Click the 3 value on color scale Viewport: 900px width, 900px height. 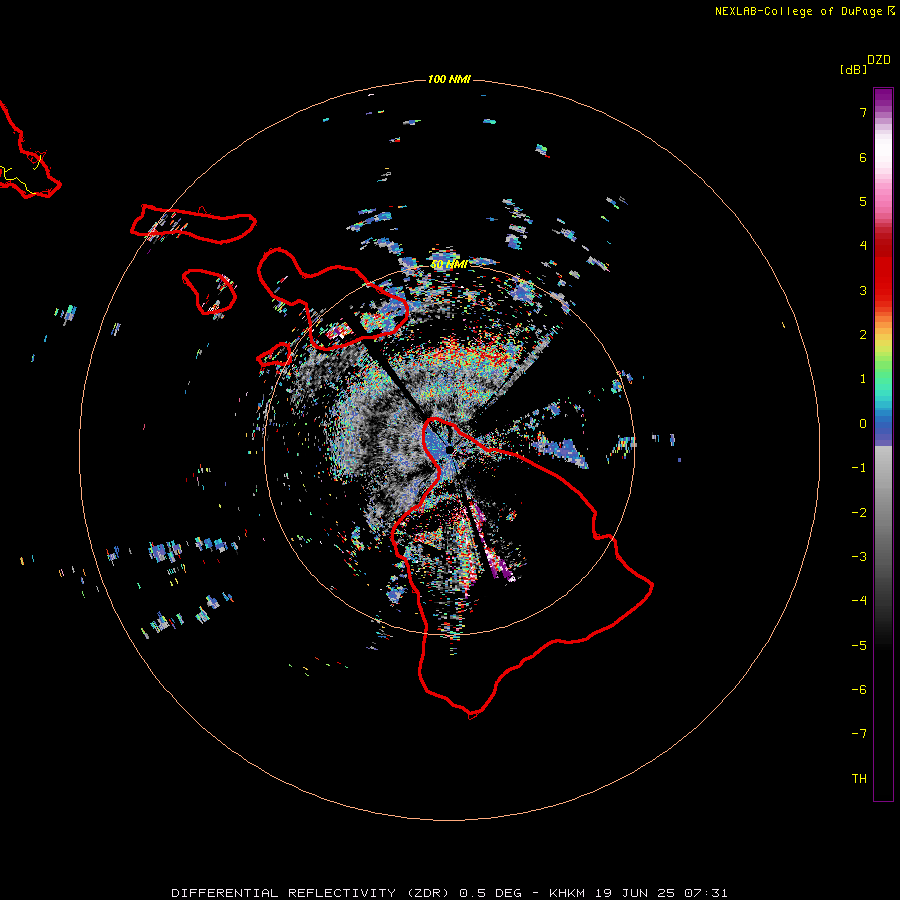pos(863,290)
